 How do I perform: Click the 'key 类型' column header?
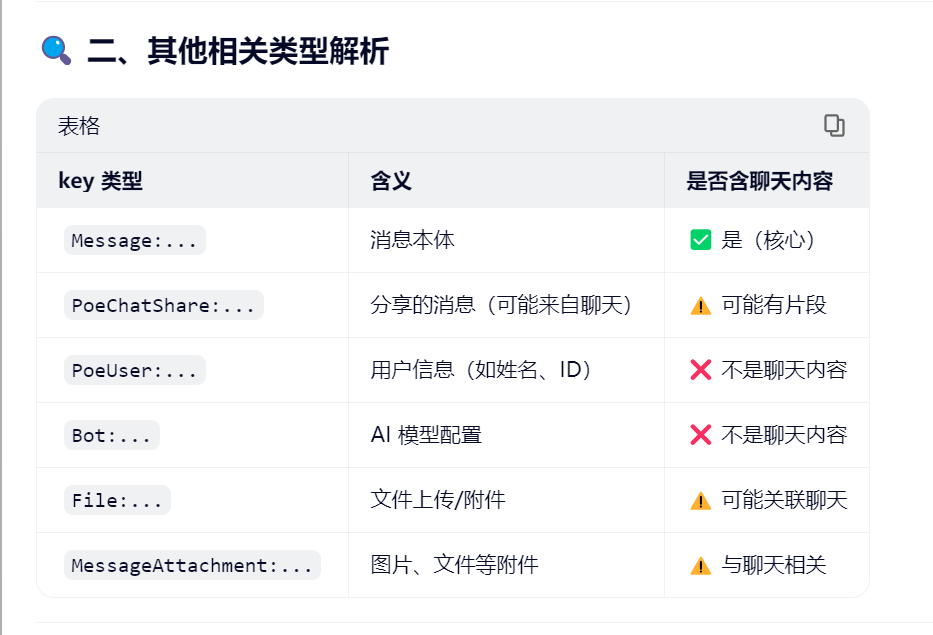click(x=101, y=181)
